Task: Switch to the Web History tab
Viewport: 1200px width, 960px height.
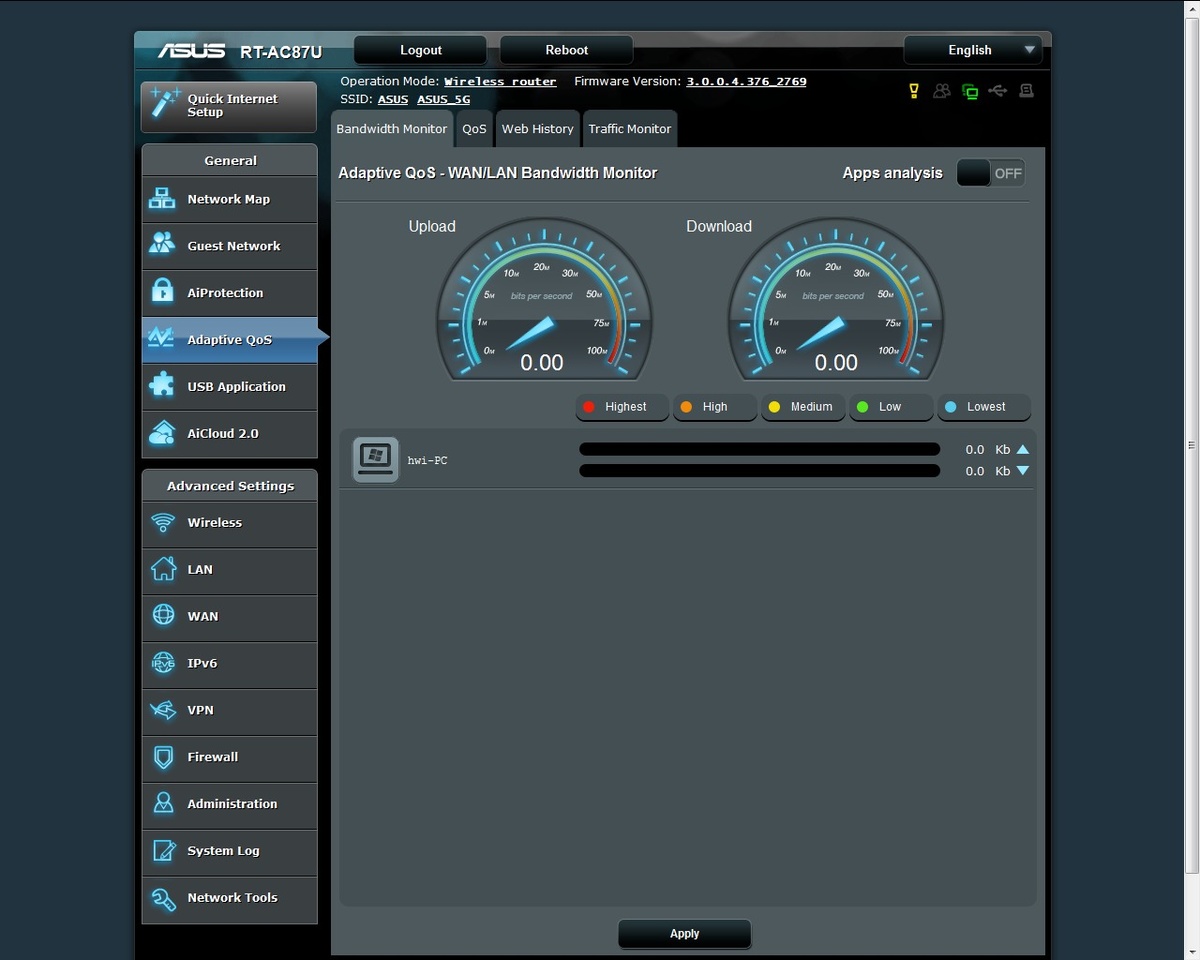Action: pyautogui.click(x=537, y=129)
